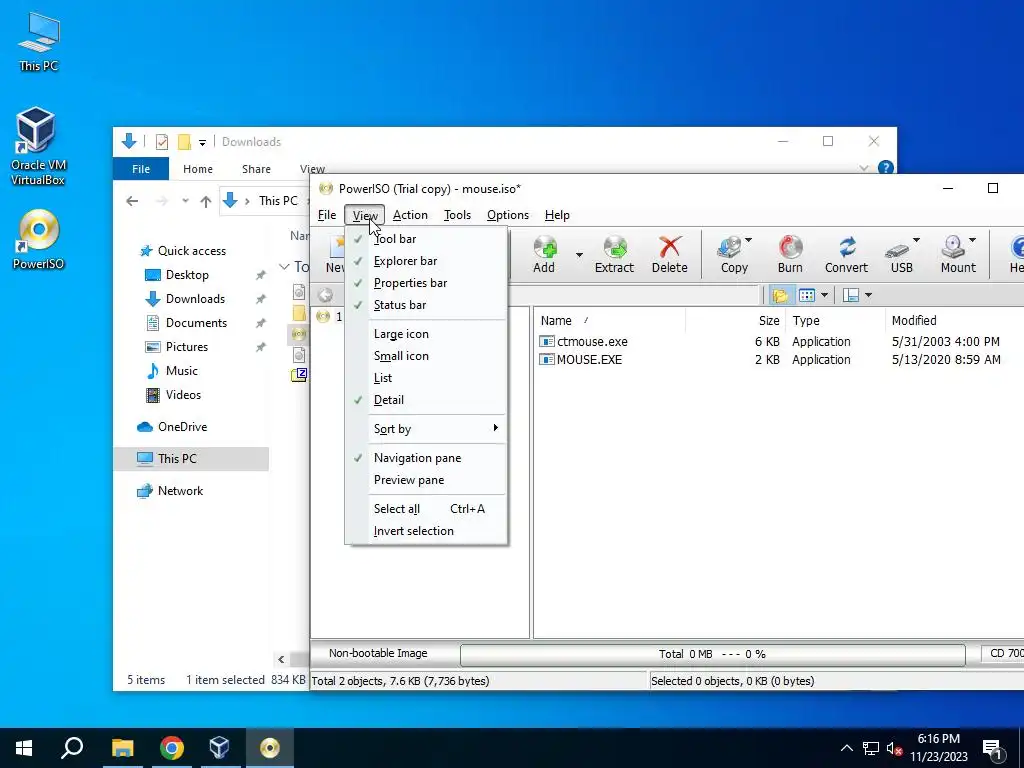Open the Options menu
1024x768 pixels.
tap(507, 215)
